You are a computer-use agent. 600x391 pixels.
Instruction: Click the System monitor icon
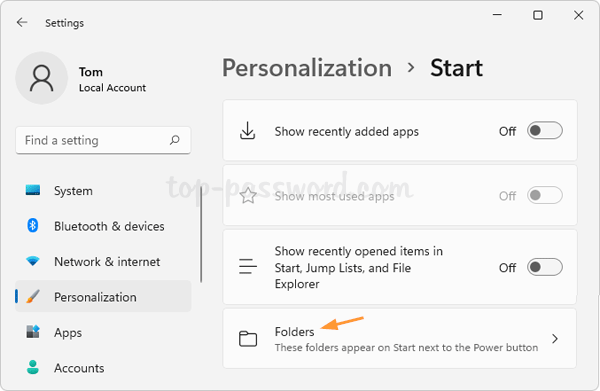click(x=33, y=190)
